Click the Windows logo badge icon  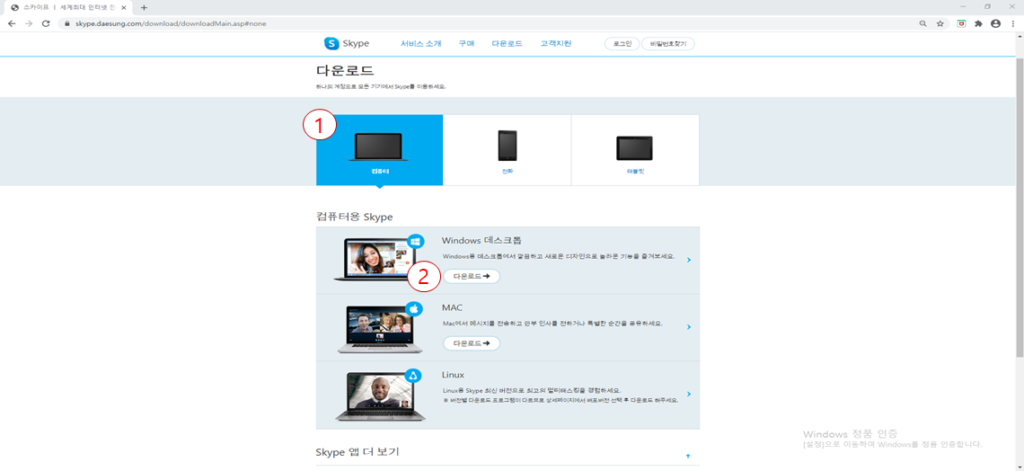coord(415,241)
